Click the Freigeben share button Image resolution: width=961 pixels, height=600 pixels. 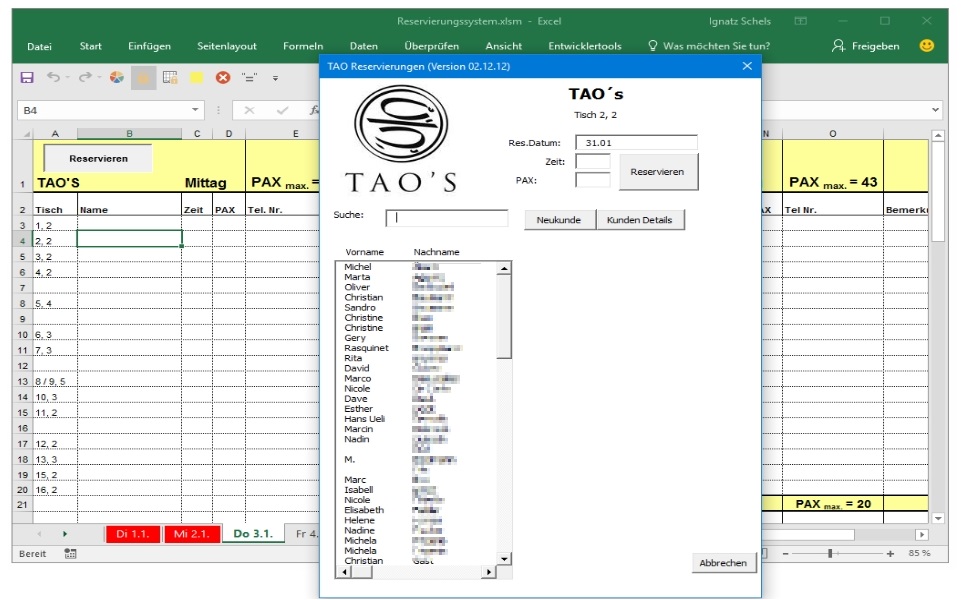tap(865, 46)
